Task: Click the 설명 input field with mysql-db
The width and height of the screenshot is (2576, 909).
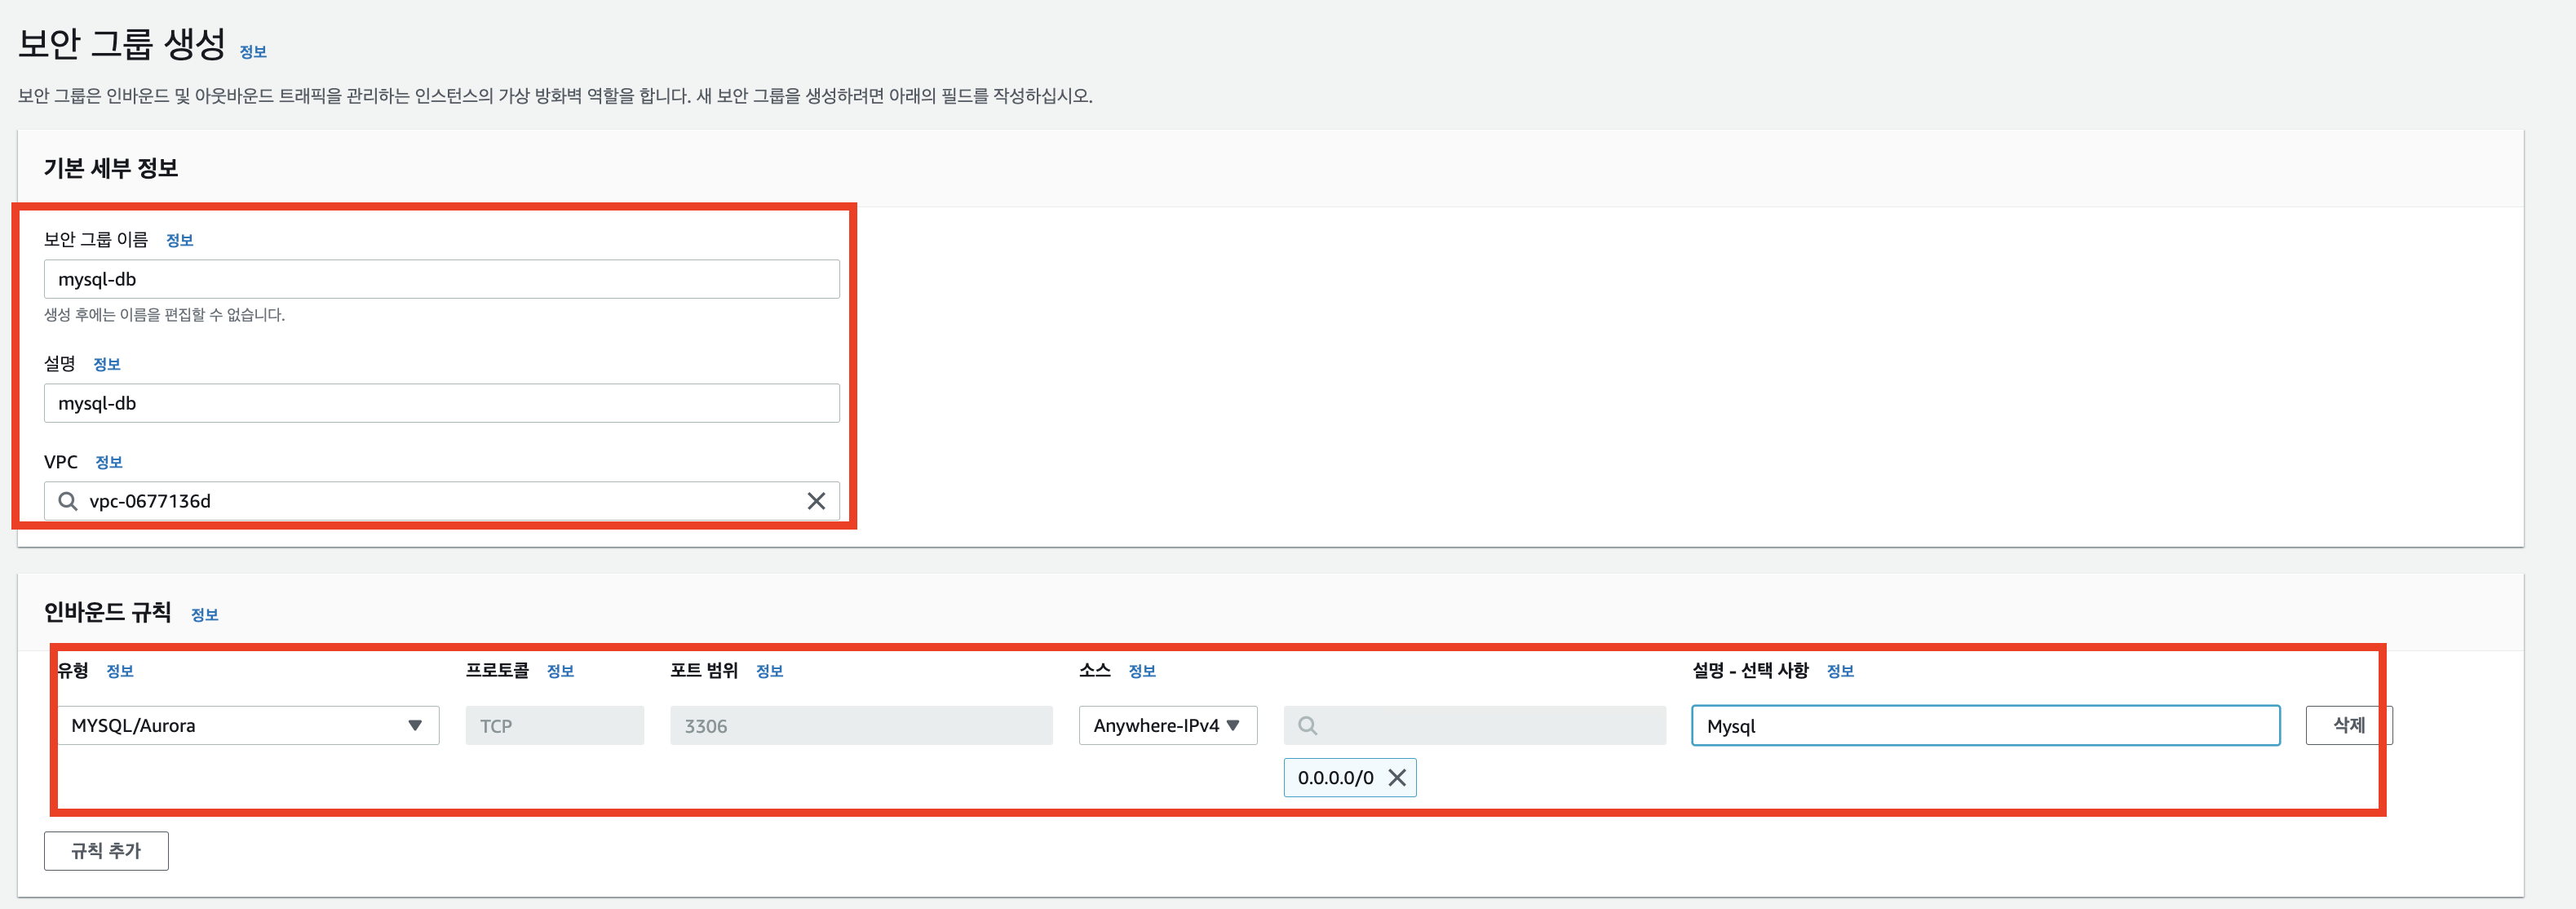Action: pos(441,403)
